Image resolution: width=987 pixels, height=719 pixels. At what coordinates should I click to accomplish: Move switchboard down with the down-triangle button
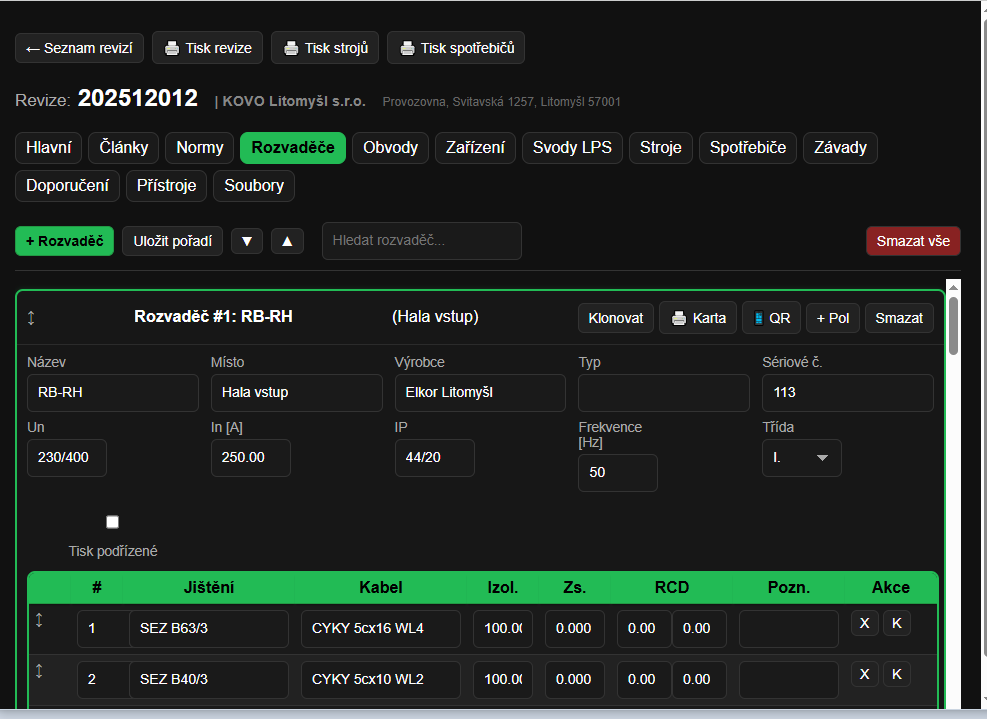(247, 241)
